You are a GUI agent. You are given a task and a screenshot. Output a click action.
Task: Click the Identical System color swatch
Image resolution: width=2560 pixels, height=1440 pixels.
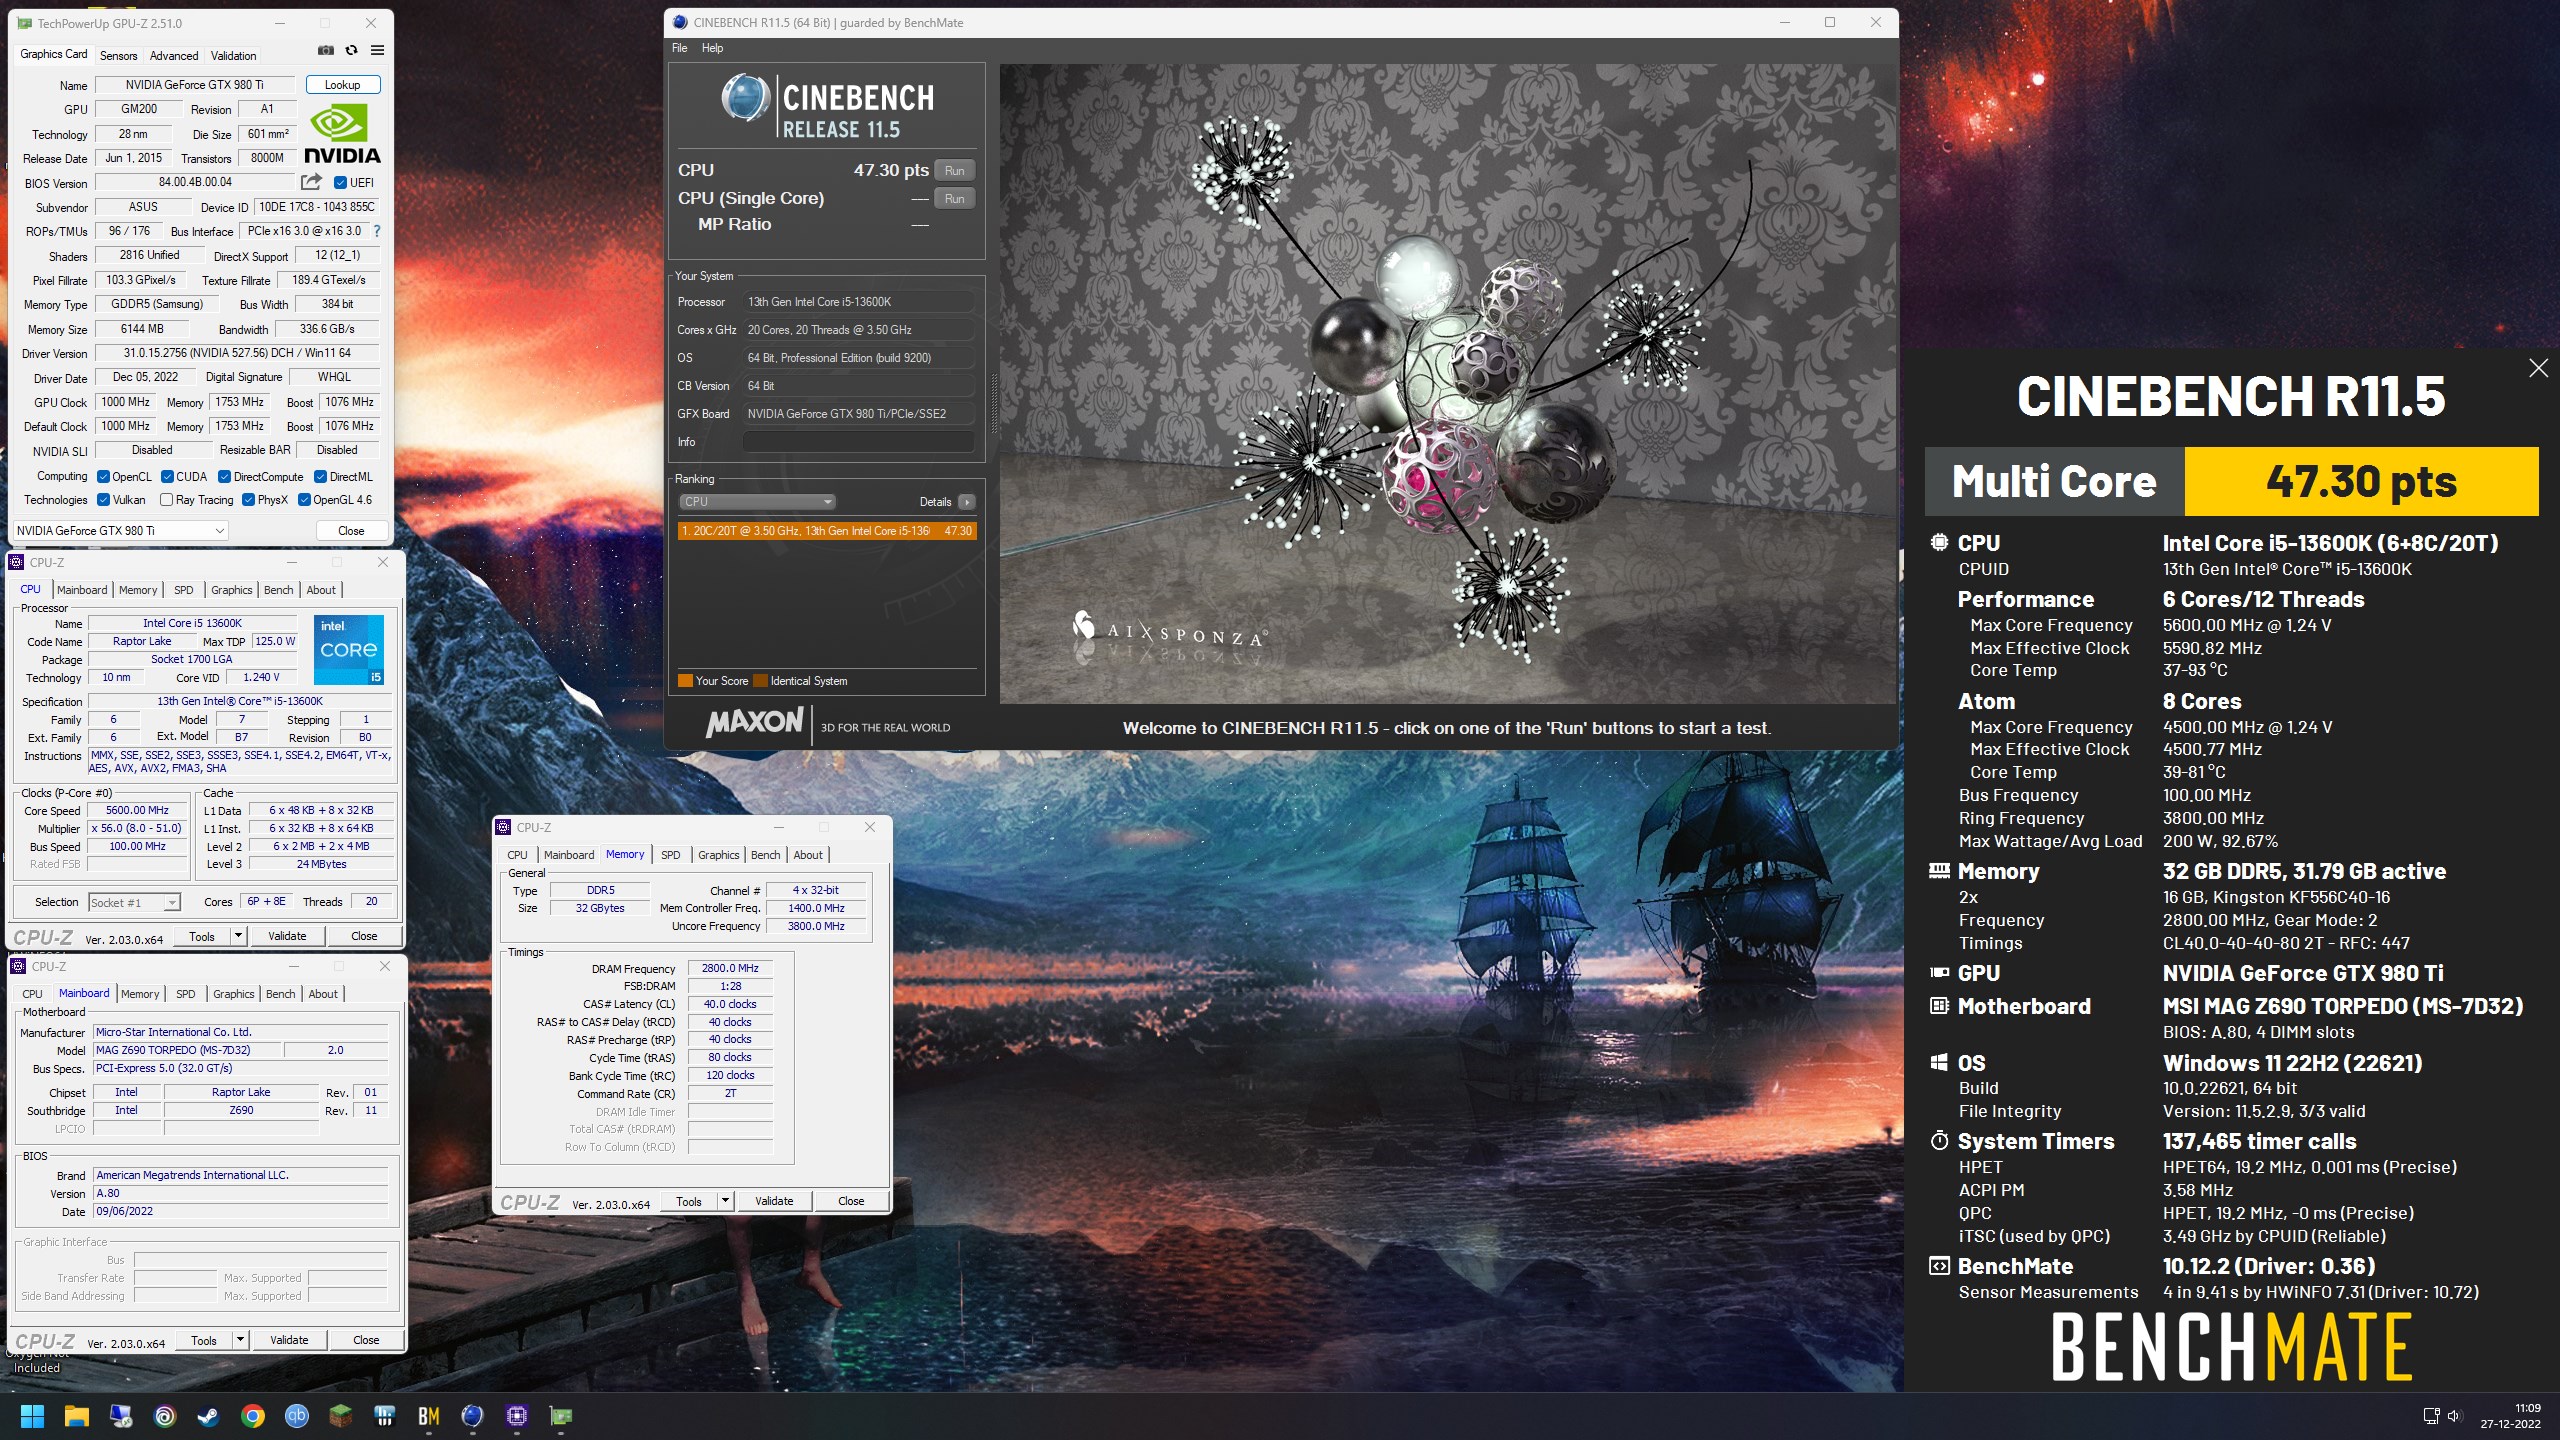760,681
